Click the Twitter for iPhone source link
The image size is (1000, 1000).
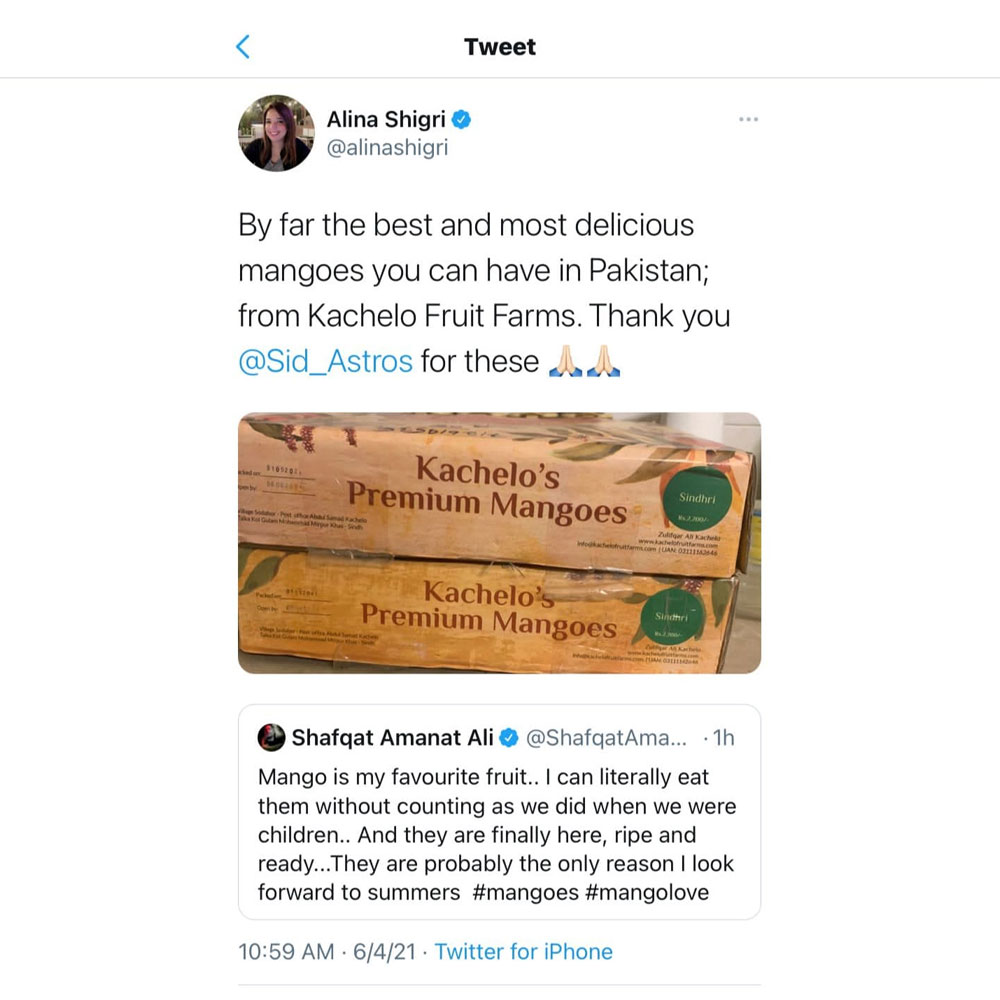click(x=523, y=951)
